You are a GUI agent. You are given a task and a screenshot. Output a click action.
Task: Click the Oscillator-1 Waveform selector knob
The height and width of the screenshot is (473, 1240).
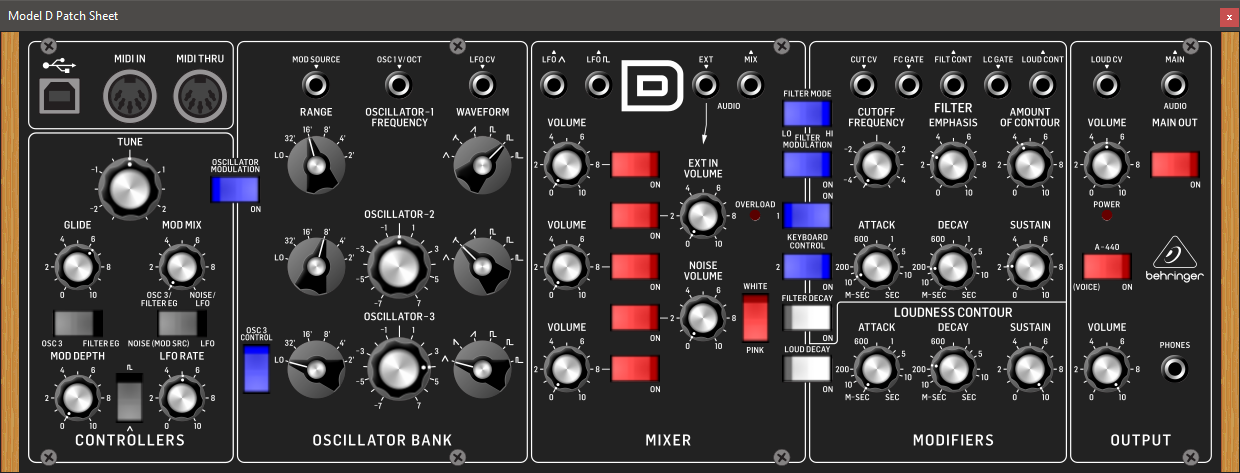coord(482,165)
